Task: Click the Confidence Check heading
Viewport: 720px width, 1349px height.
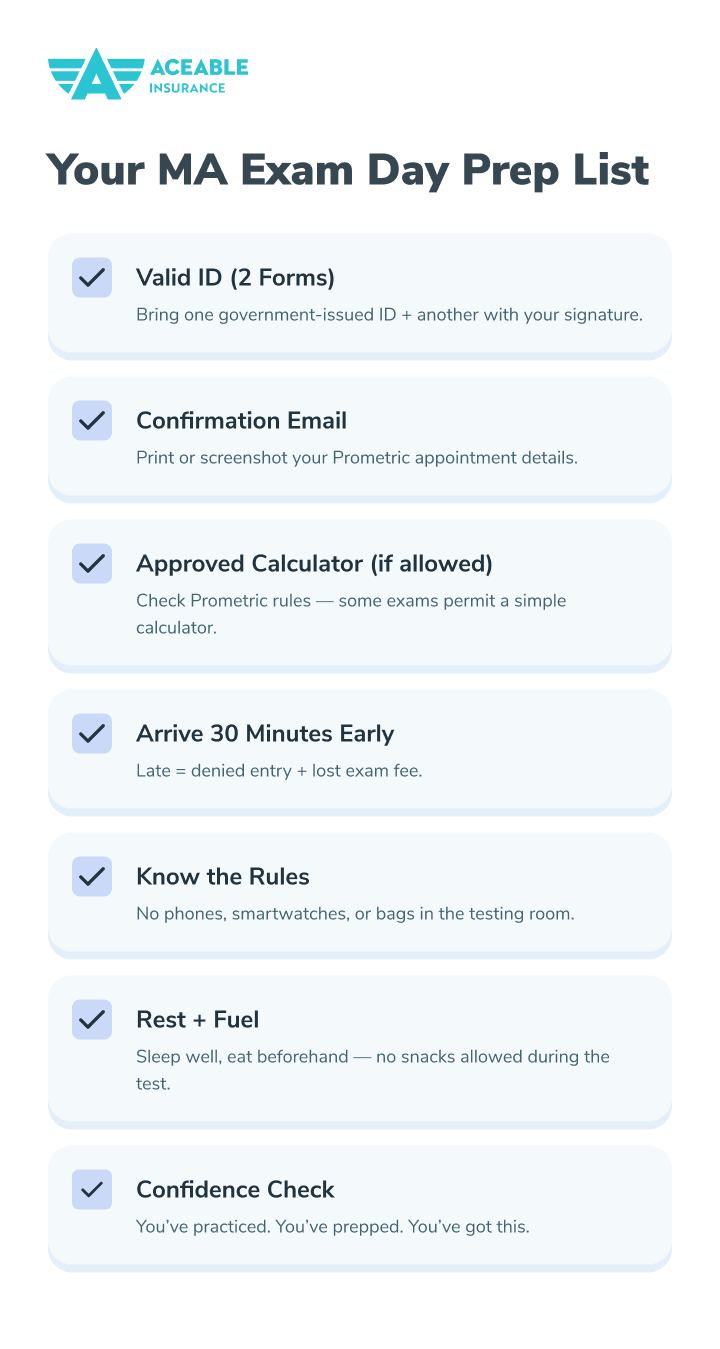Action: tap(235, 1189)
